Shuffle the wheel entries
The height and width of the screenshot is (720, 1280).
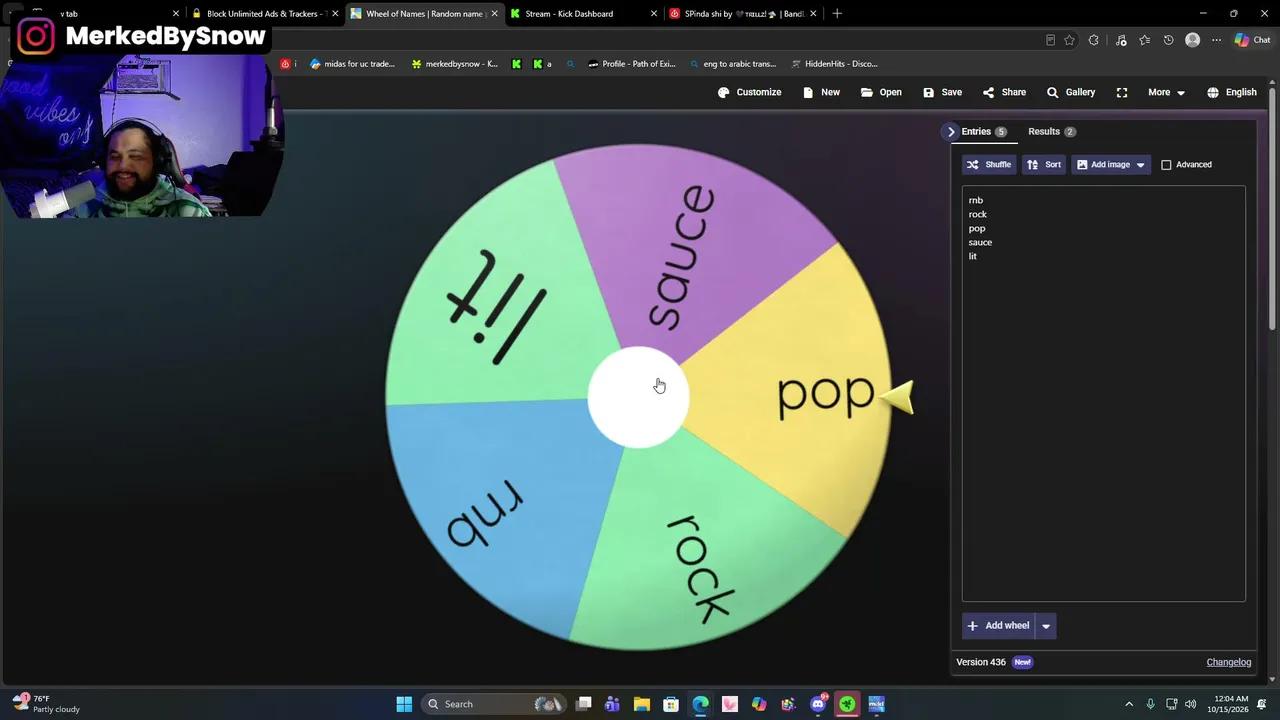click(x=989, y=165)
